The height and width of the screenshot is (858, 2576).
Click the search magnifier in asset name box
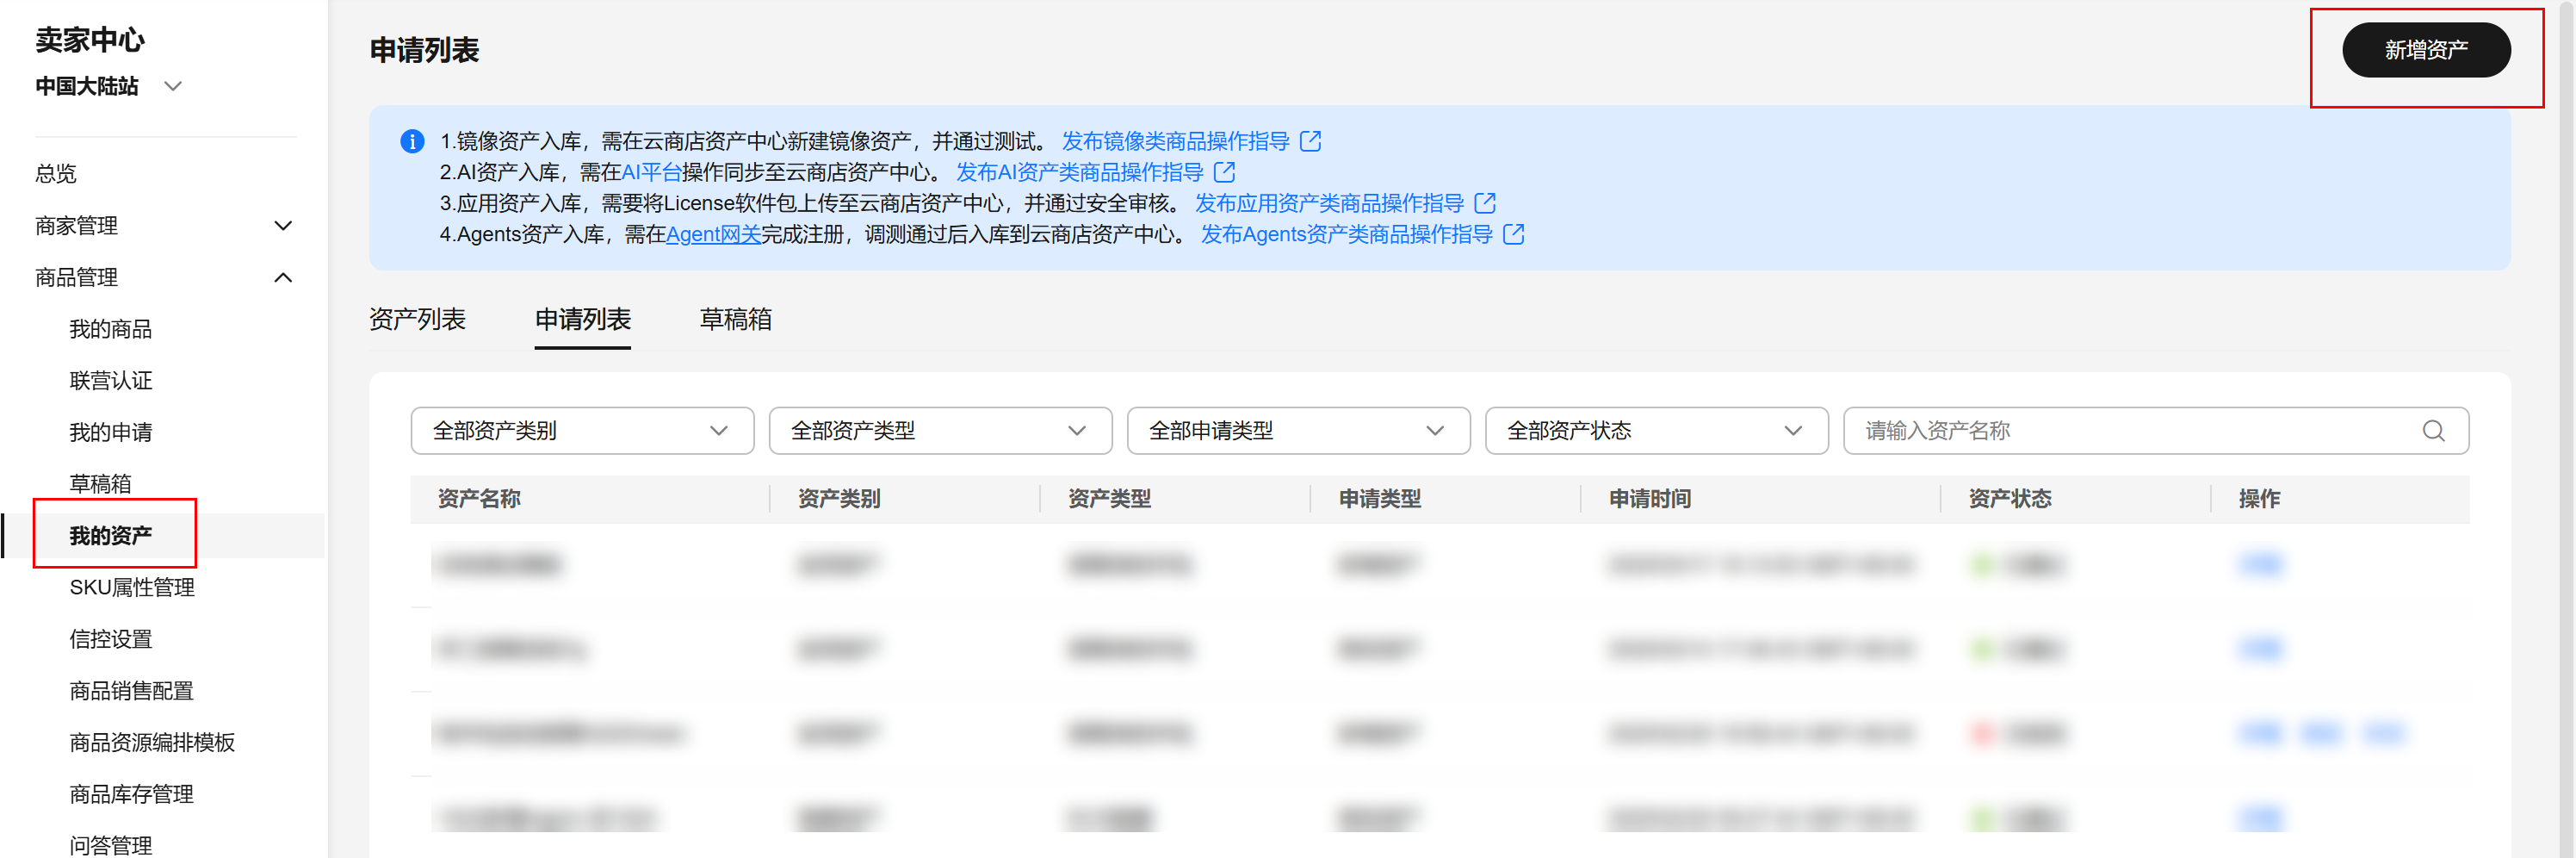click(x=2434, y=430)
